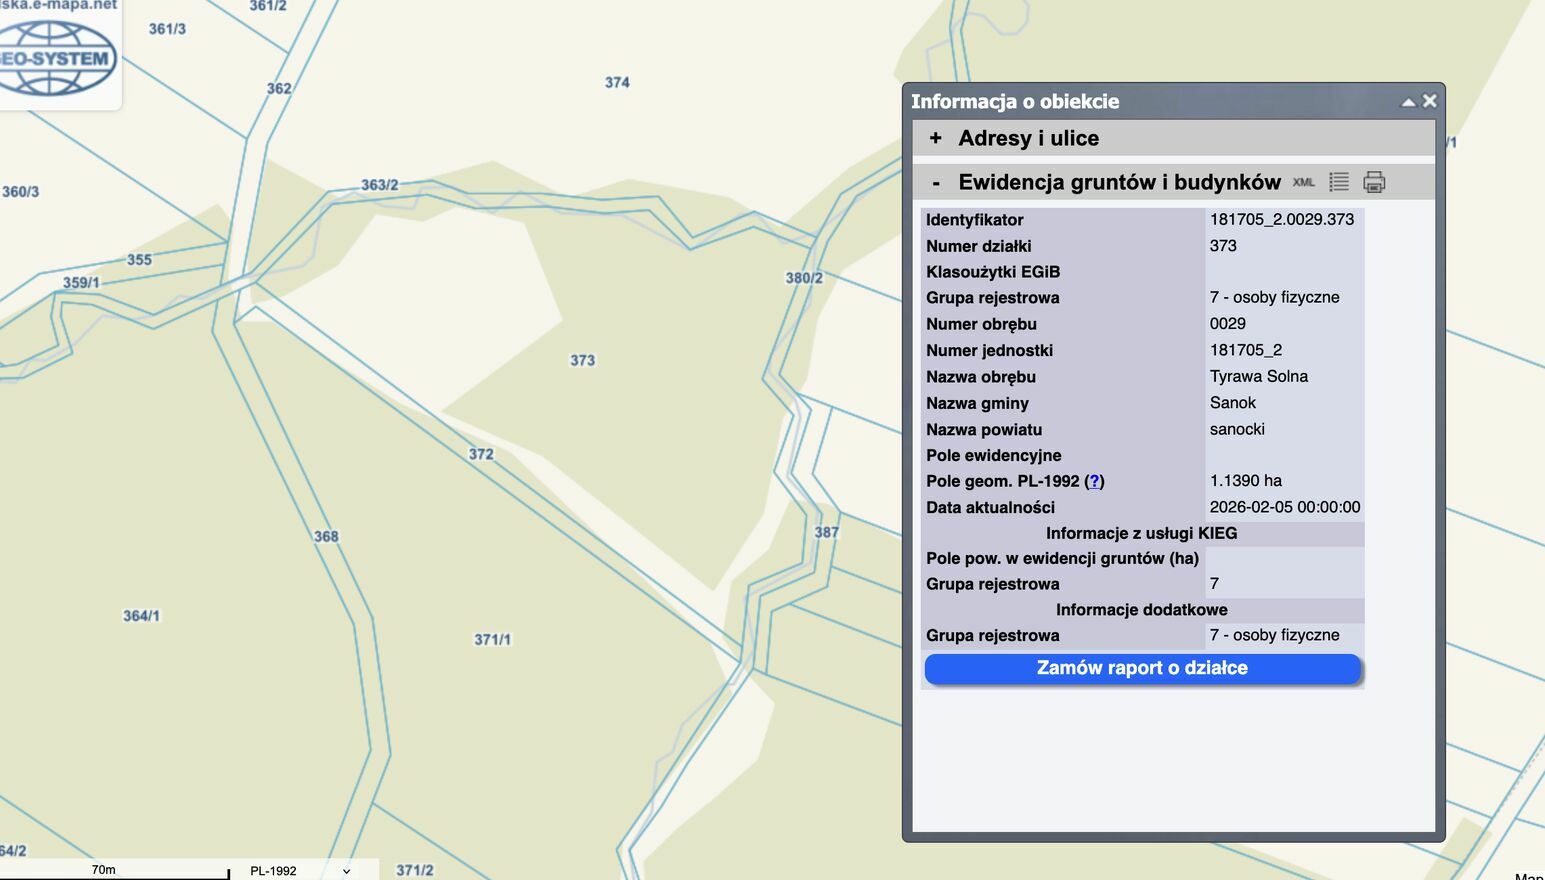1545x880 pixels.
Task: Select parcel 373 on the map
Action: [582, 360]
